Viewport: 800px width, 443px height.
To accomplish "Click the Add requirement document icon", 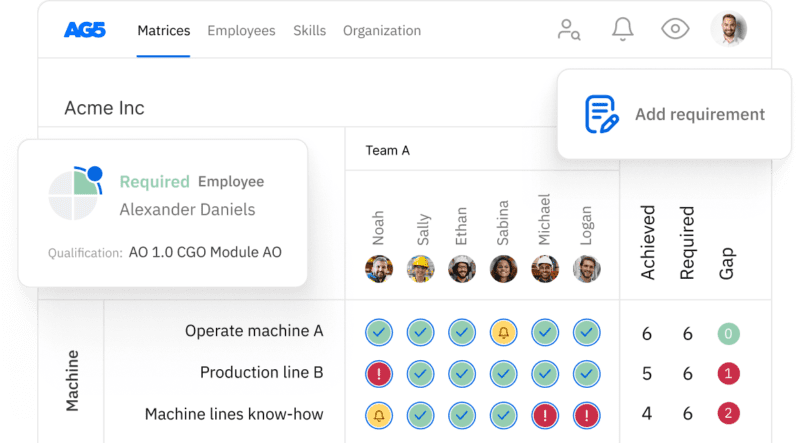I will (601, 114).
